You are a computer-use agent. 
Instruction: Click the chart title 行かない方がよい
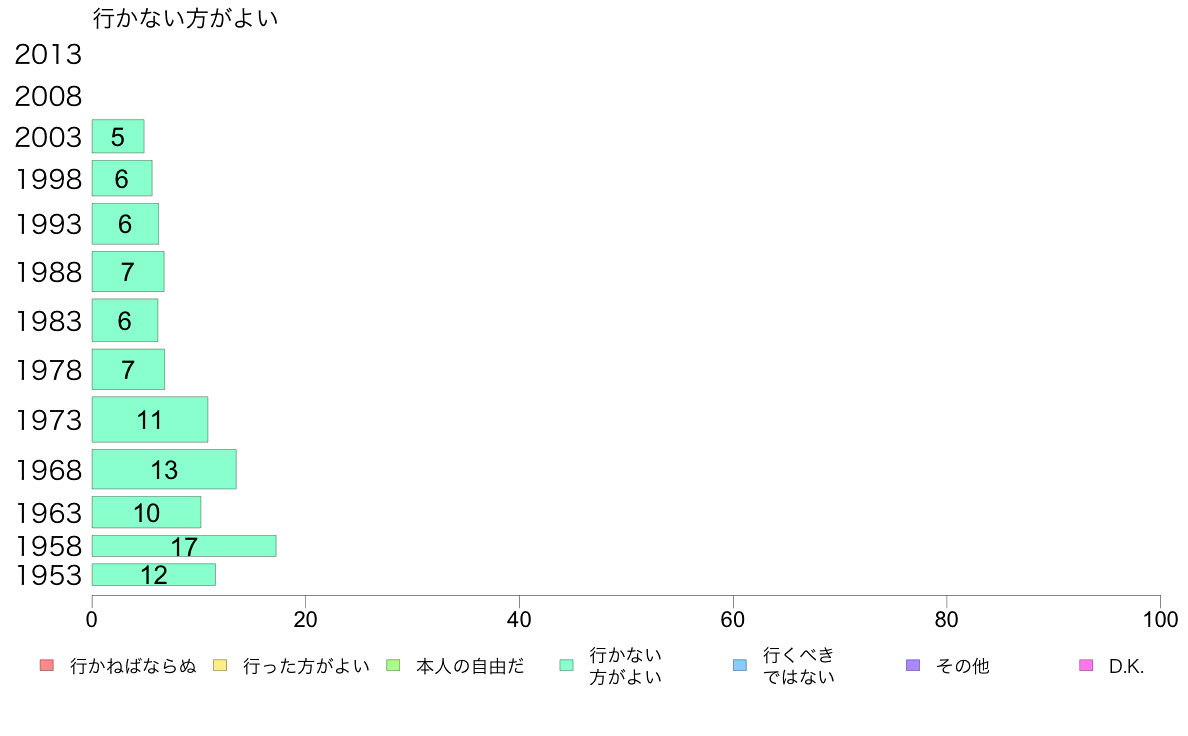click(186, 18)
